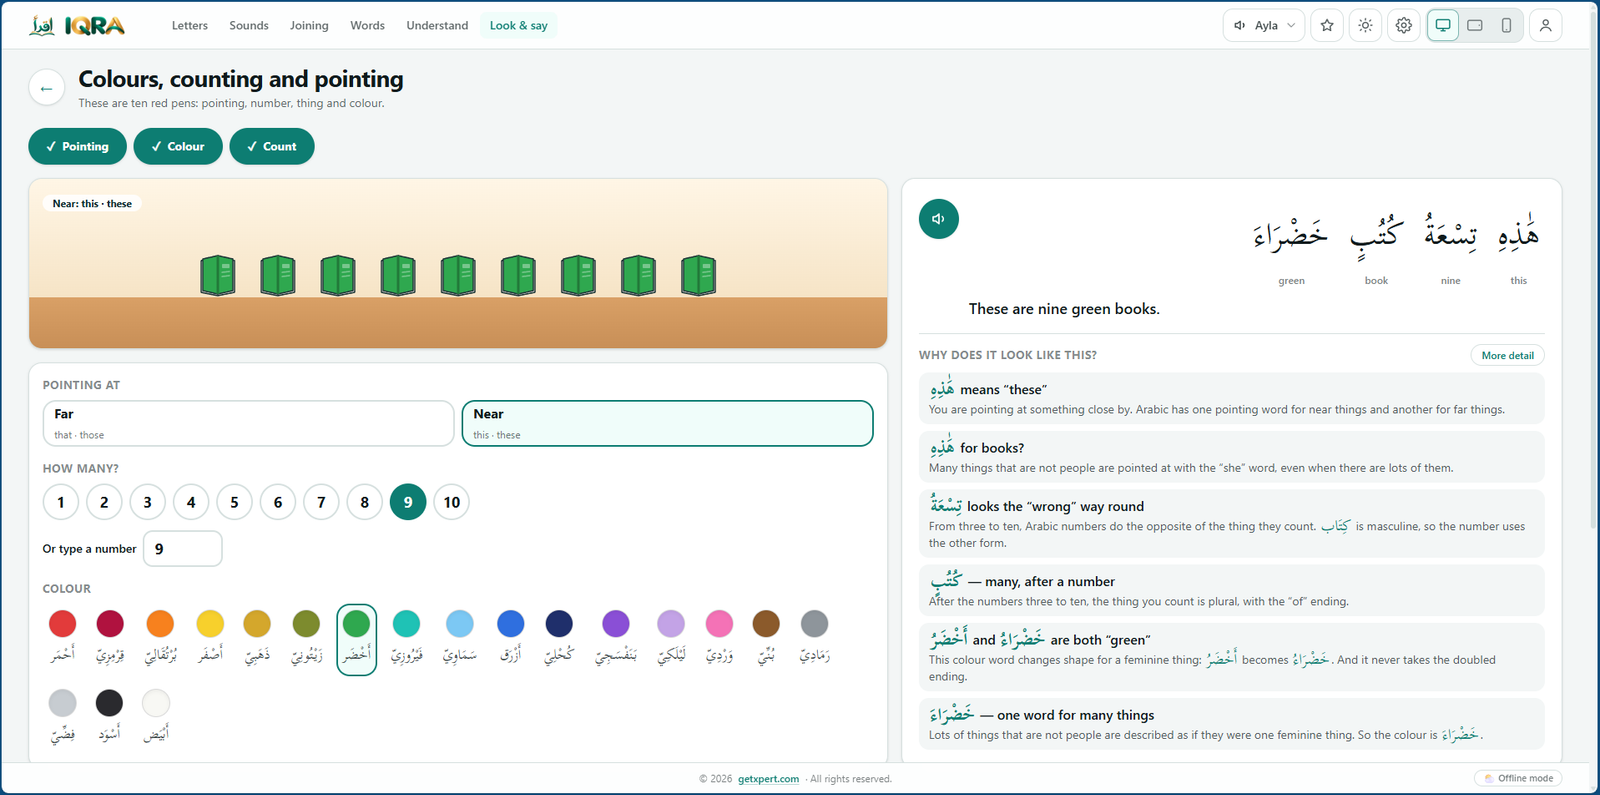This screenshot has height=795, width=1600.
Task: Select the mobile phone layout view icon
Action: pyautogui.click(x=1506, y=26)
